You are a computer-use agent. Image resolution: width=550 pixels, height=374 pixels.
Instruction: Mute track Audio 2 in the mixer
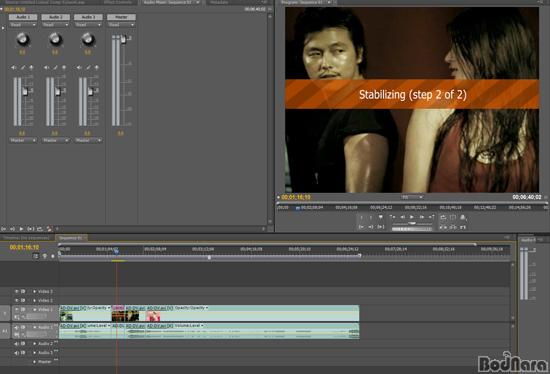[x=46, y=67]
